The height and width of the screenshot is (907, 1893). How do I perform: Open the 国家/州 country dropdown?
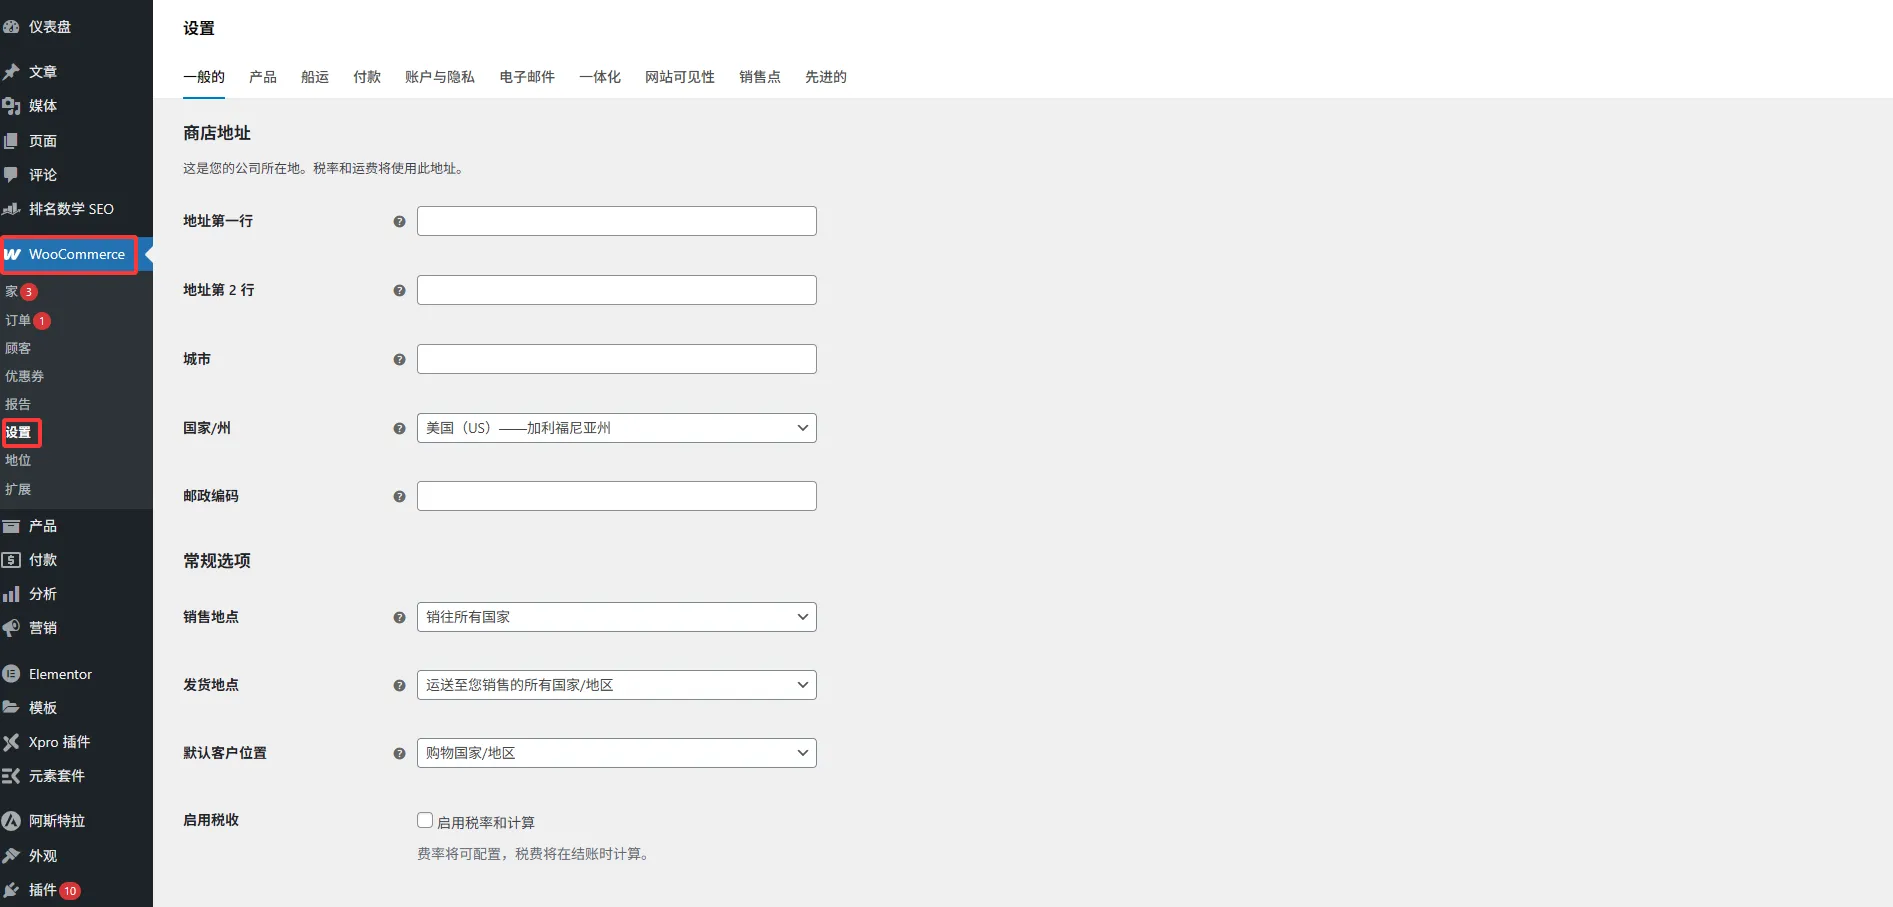coord(616,428)
